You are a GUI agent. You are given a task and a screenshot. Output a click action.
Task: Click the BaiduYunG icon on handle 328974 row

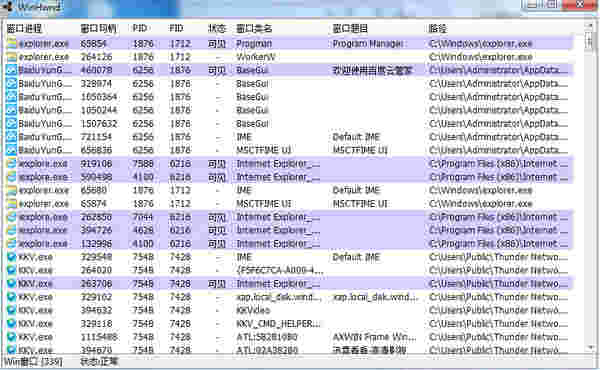point(11,83)
